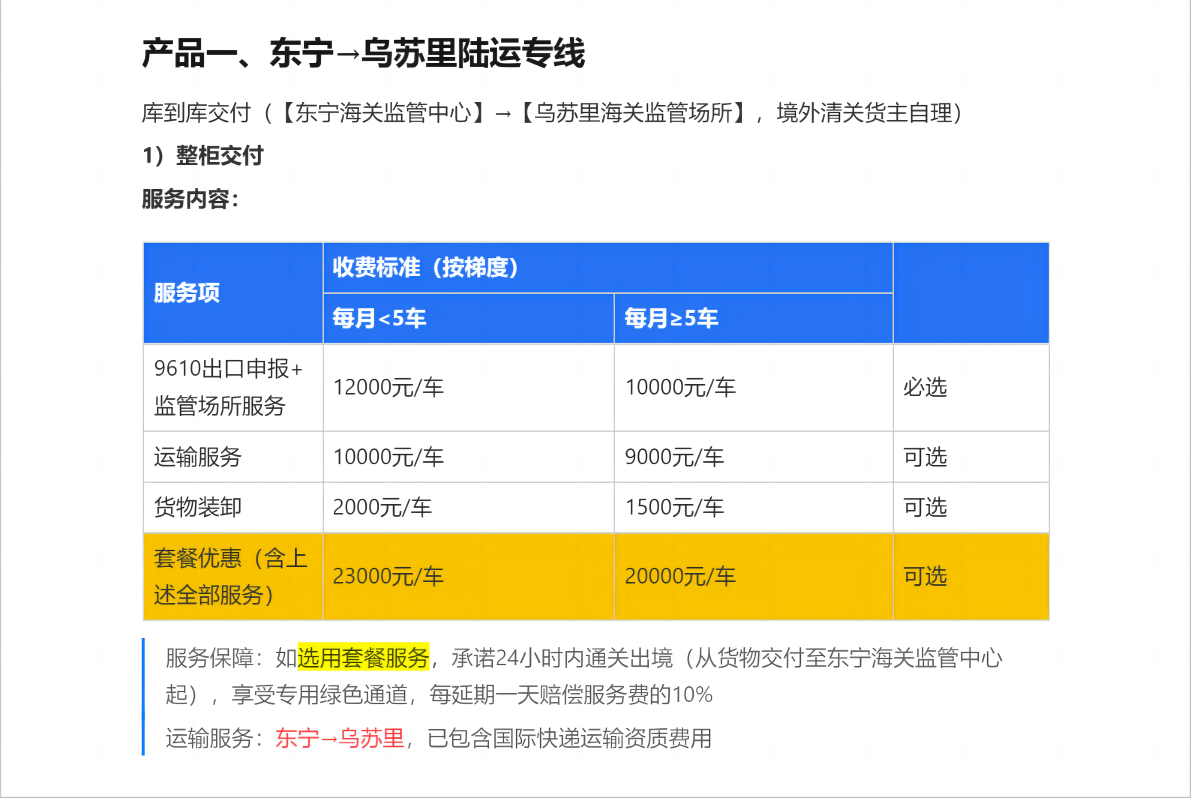Click the red text 东宁→乌苏里

click(340, 738)
